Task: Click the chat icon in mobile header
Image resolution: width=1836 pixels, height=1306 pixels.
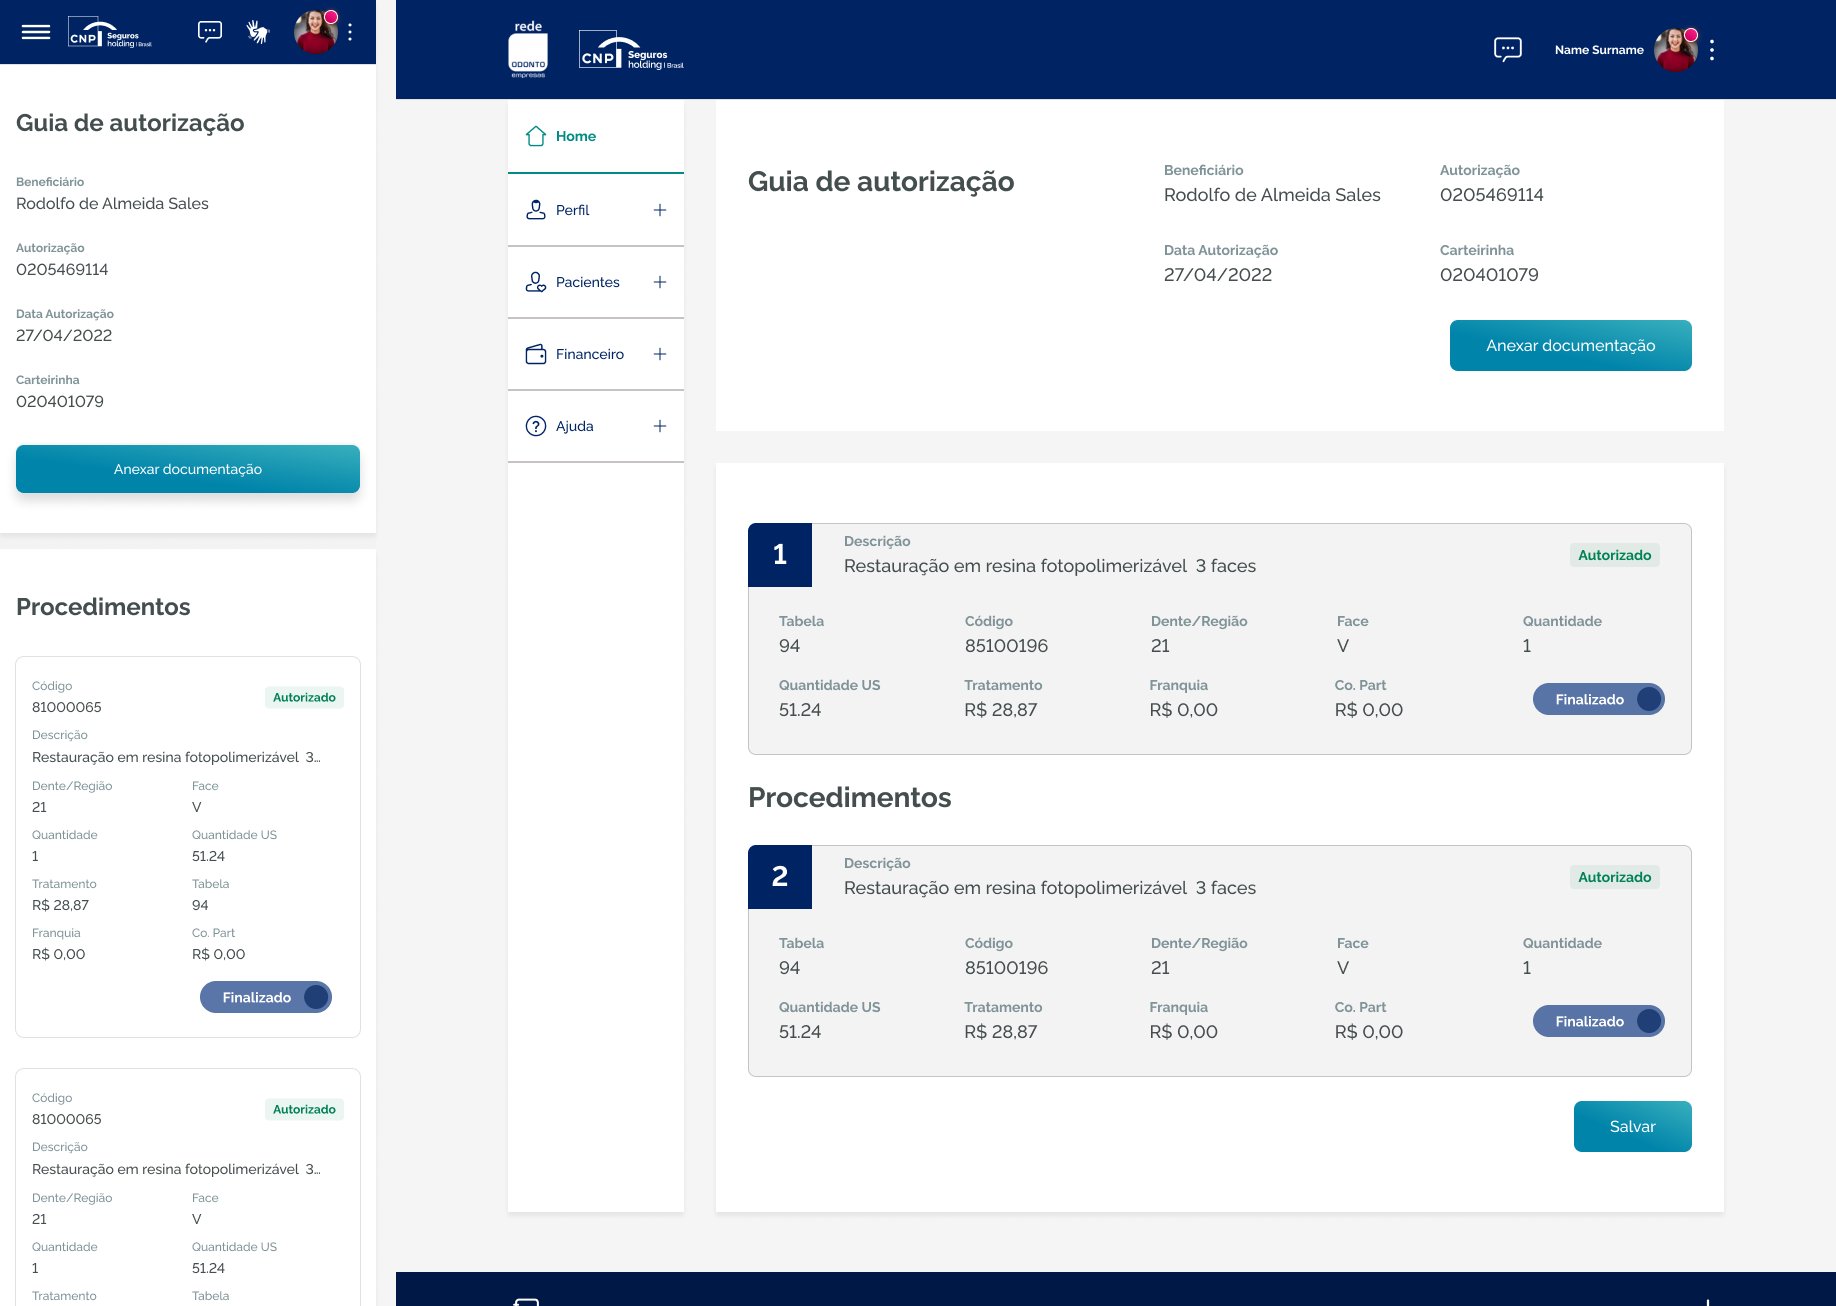Action: click(x=210, y=32)
